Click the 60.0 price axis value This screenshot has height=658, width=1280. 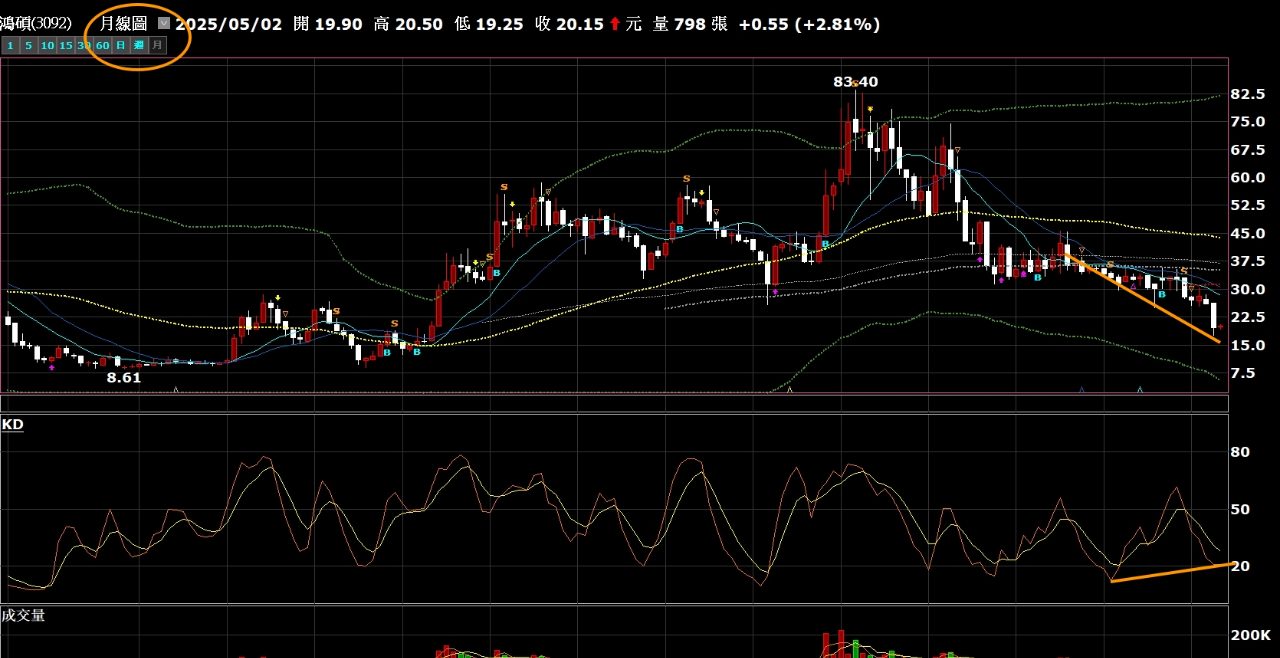(1249, 178)
